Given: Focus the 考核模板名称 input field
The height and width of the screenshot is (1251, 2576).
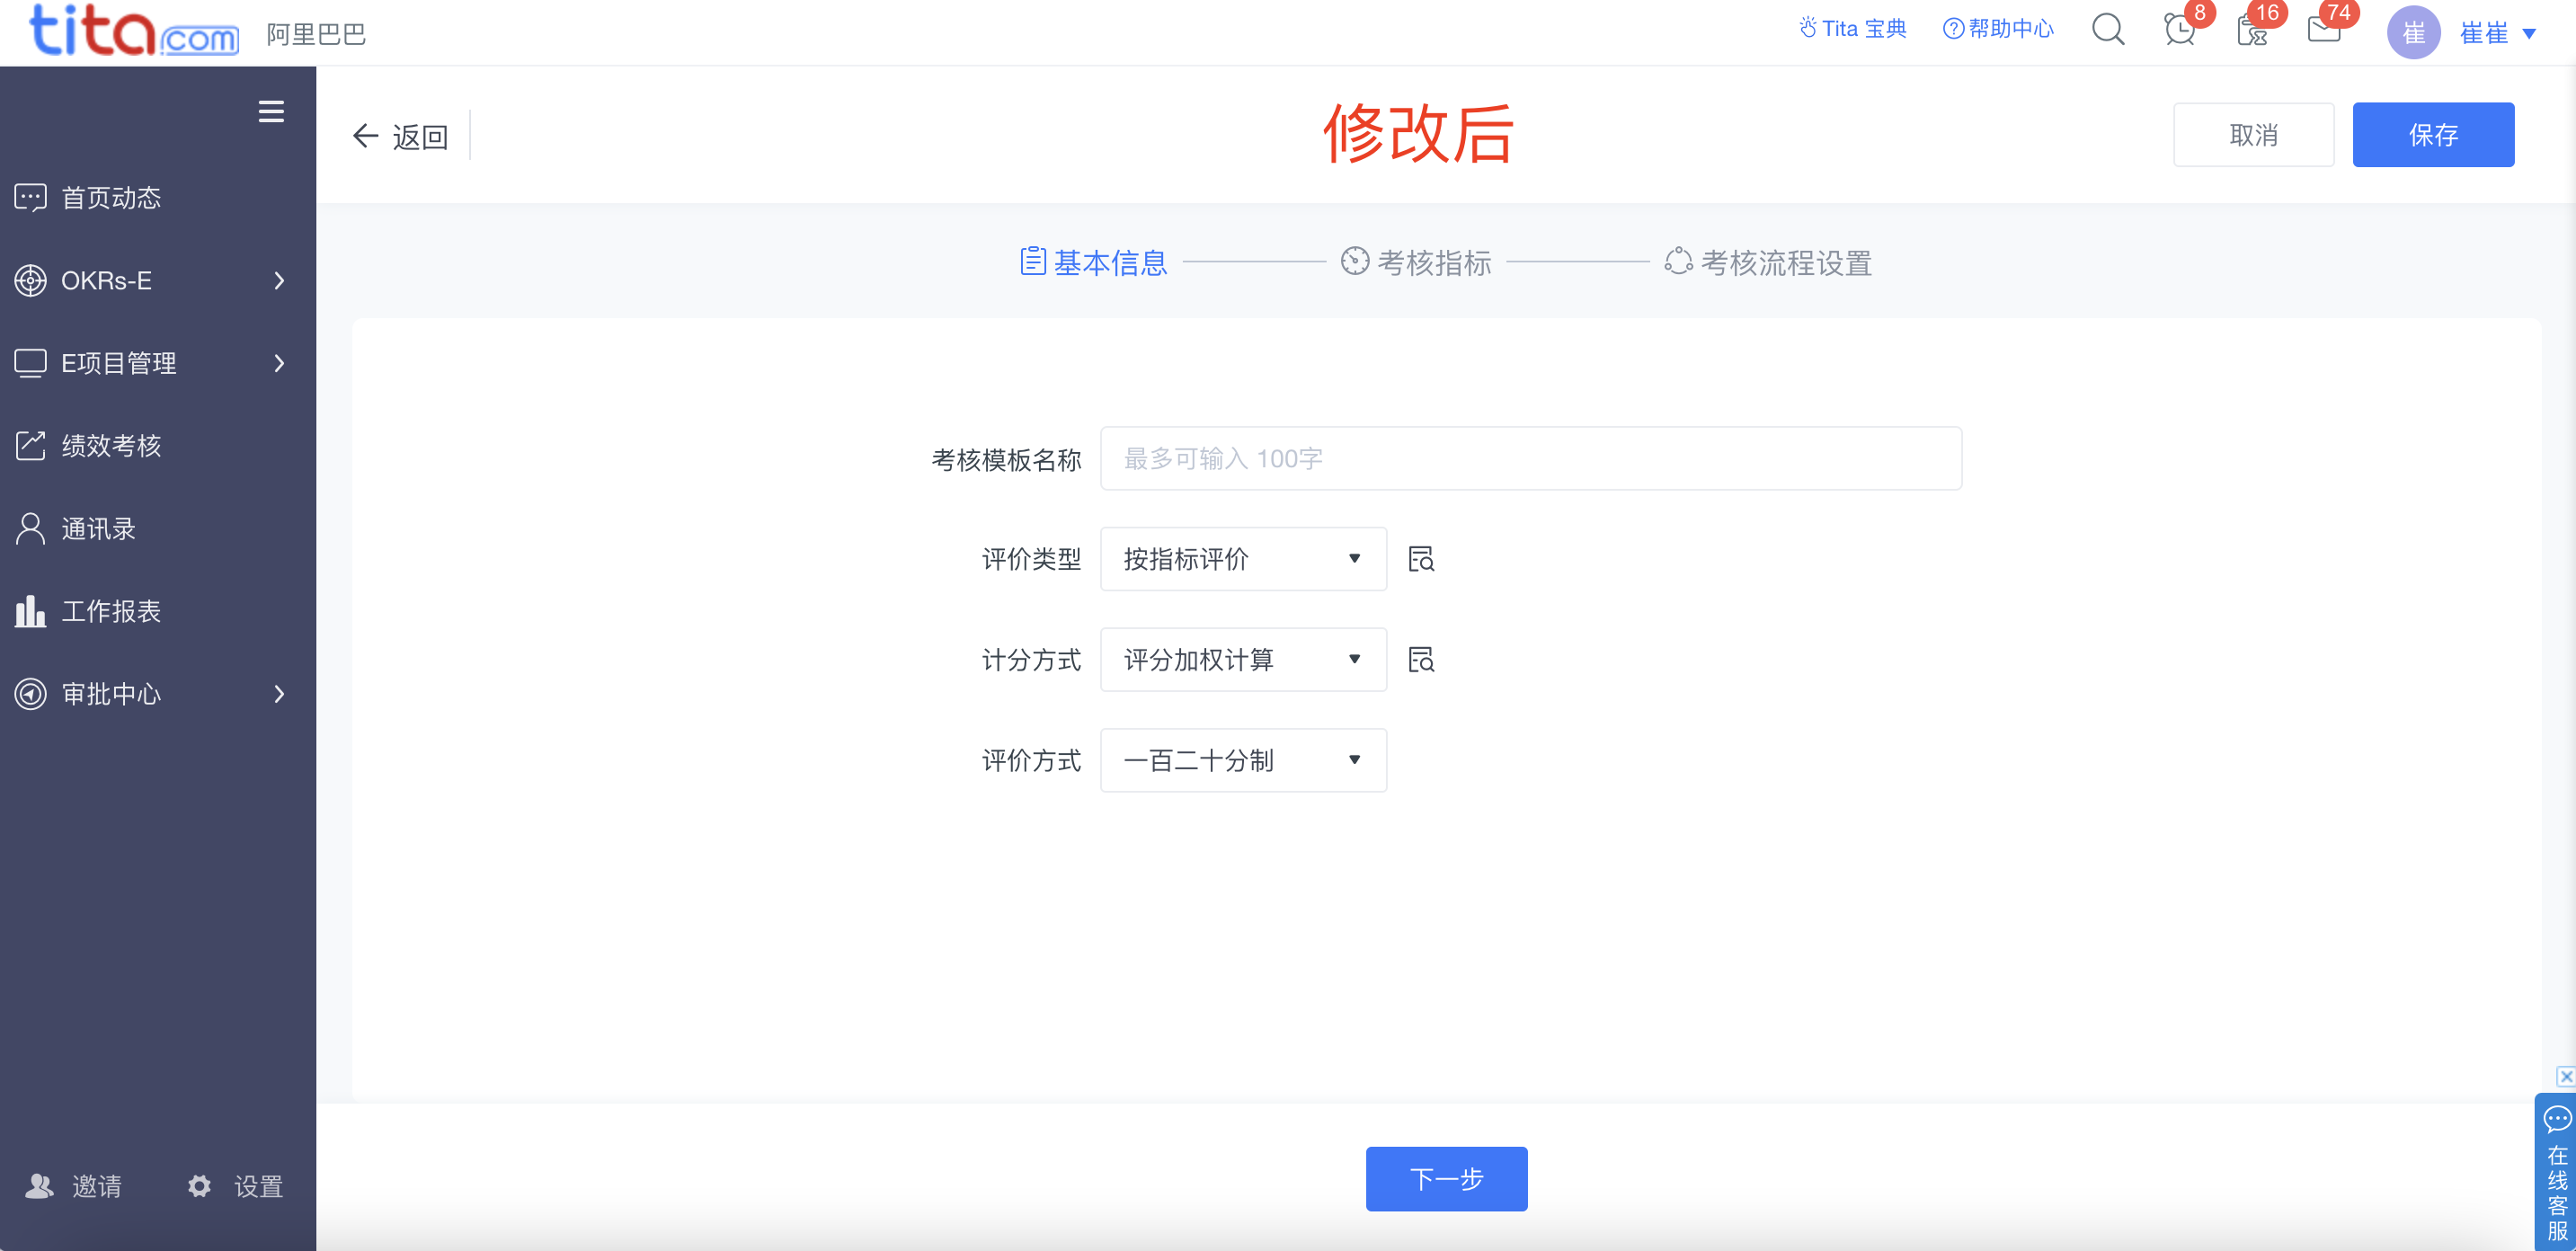Looking at the screenshot, I should point(1530,459).
